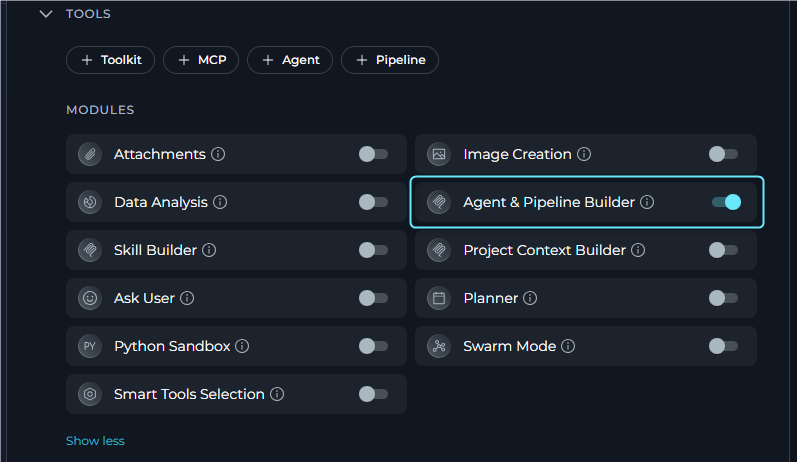Open info tooltip for Project Context Builder

[638, 250]
